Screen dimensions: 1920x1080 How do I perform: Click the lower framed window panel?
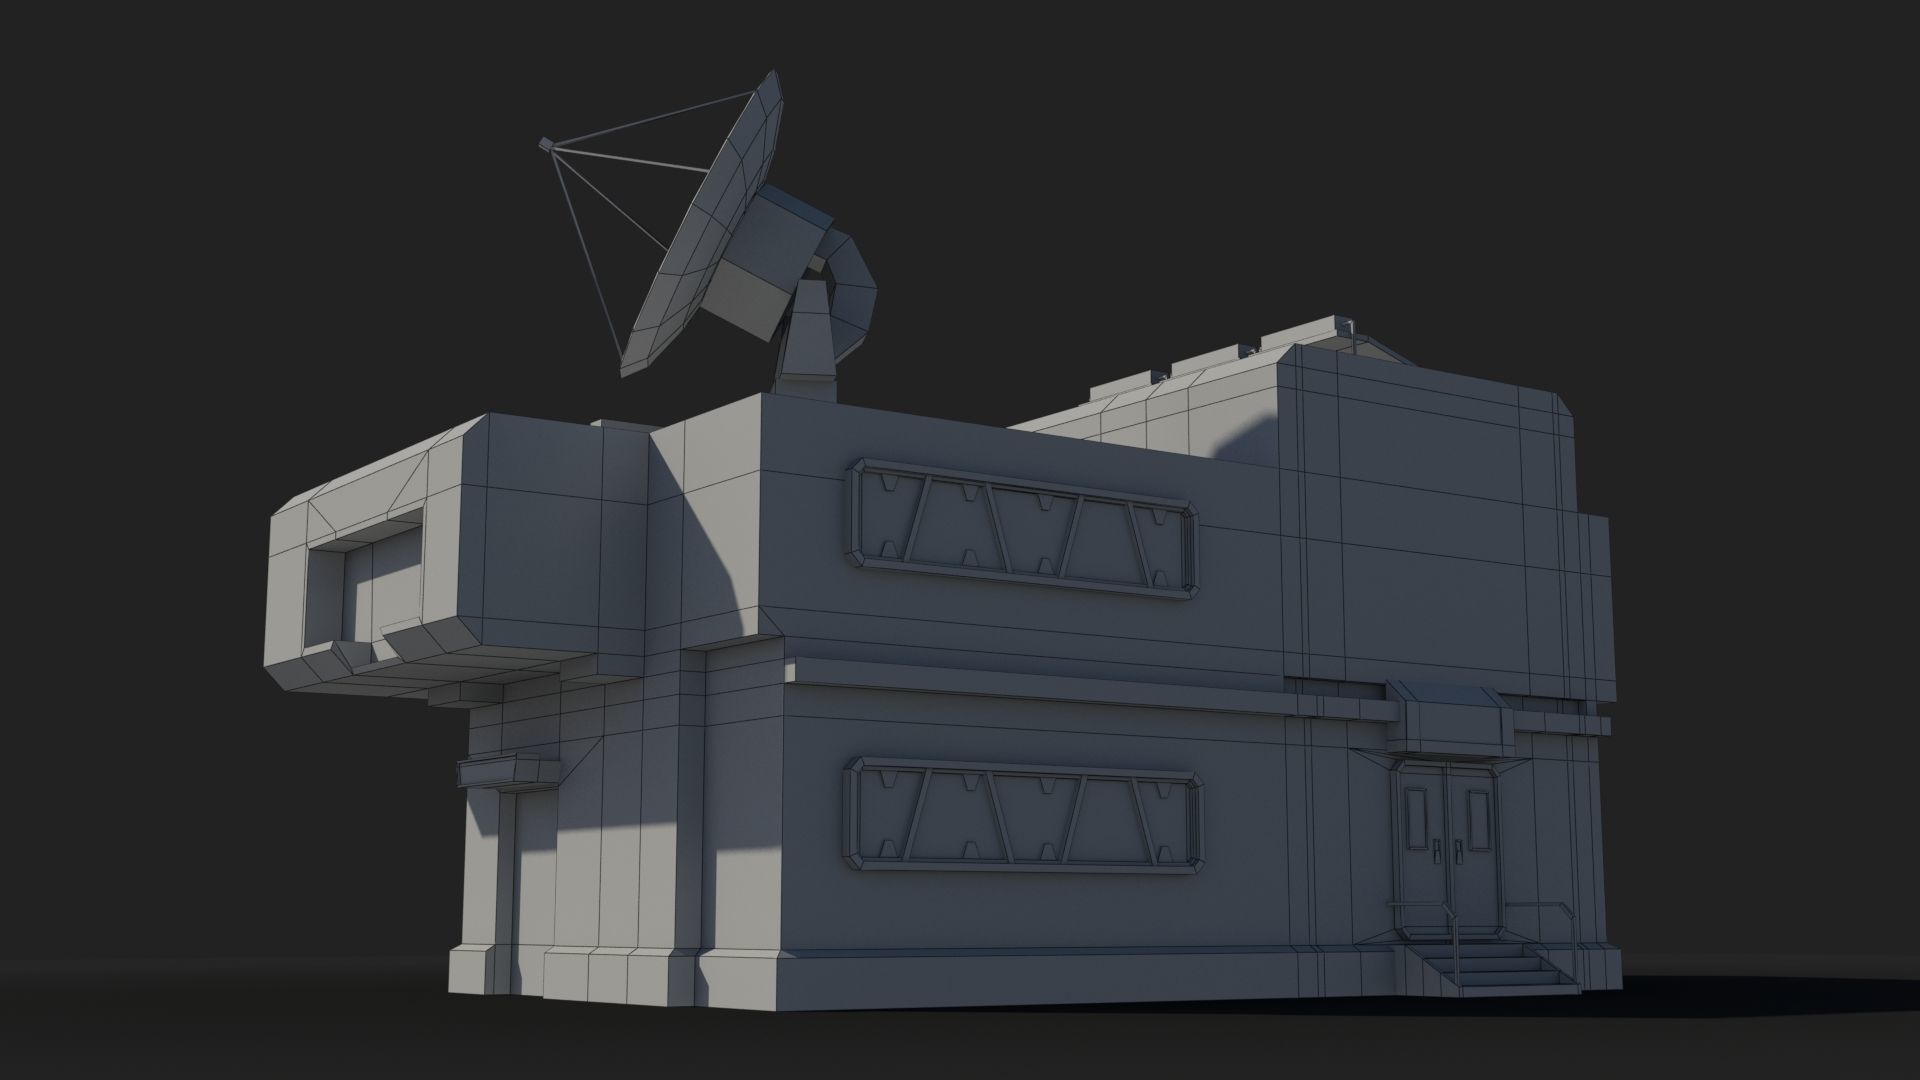pos(1024,816)
